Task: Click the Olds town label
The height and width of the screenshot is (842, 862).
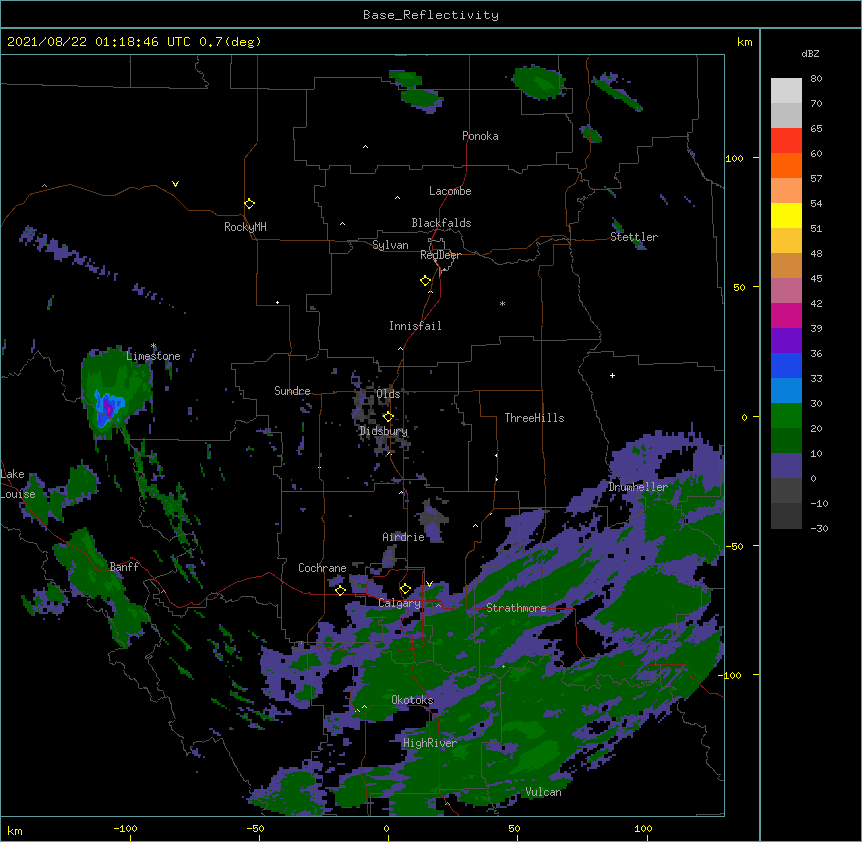Action: pos(388,394)
